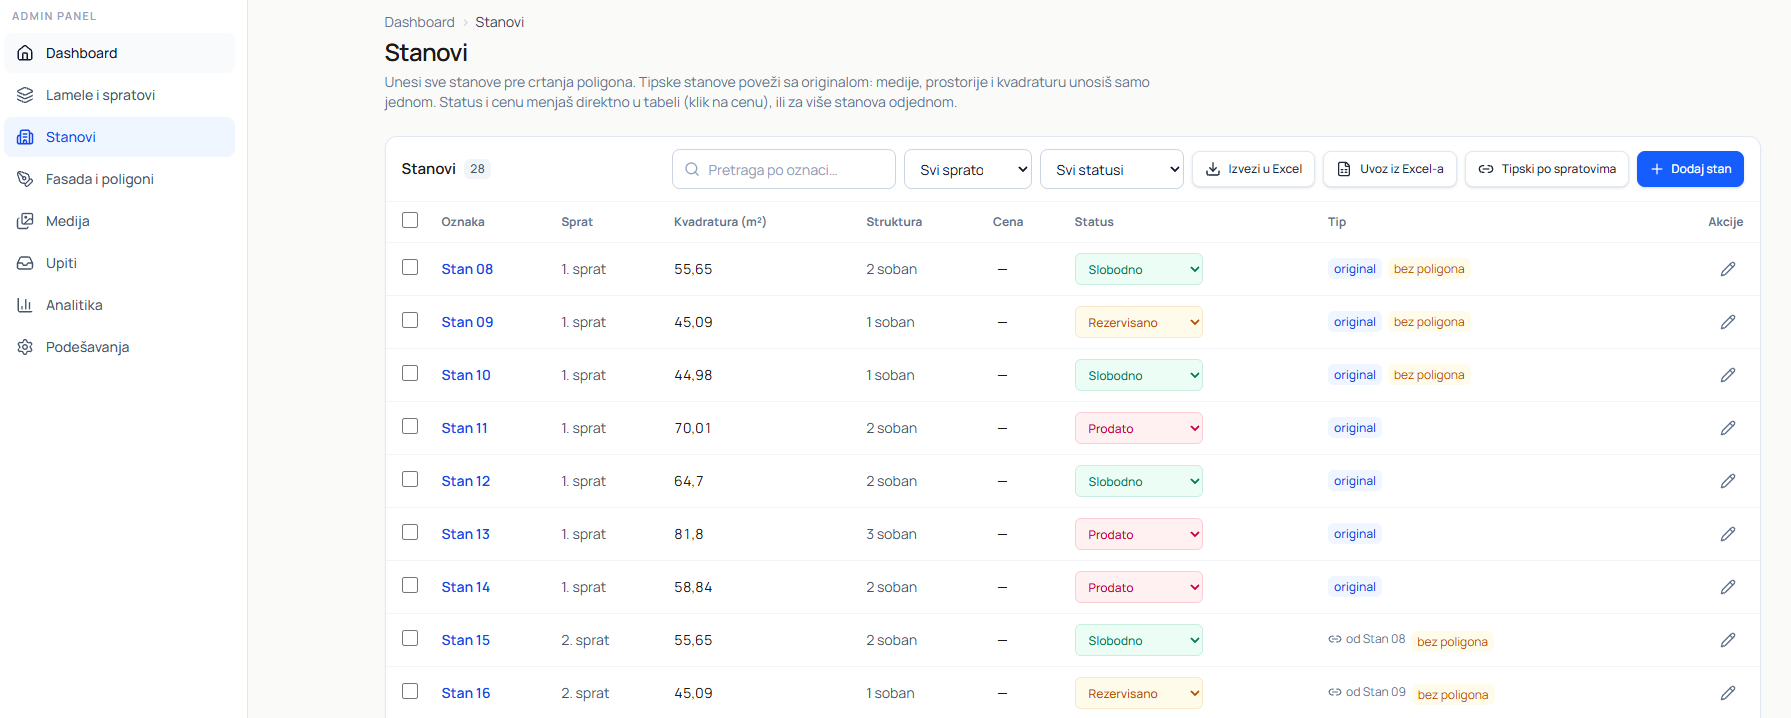Image resolution: width=1791 pixels, height=718 pixels.
Task: Edit Stan 14 with pencil icon
Action: tap(1728, 587)
